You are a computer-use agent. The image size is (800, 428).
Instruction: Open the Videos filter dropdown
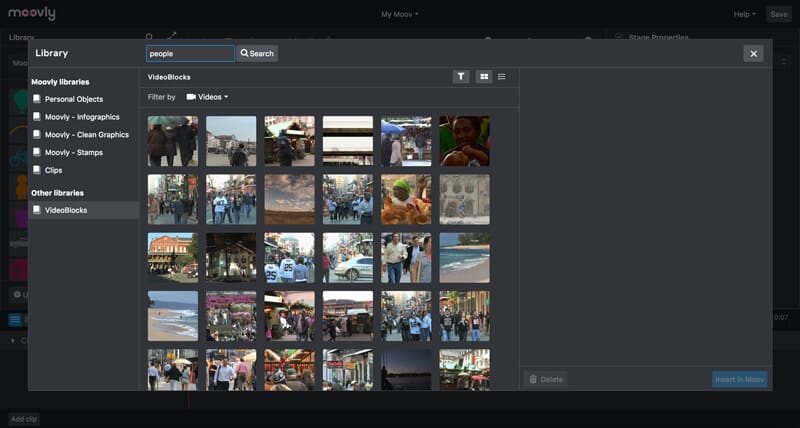(207, 97)
